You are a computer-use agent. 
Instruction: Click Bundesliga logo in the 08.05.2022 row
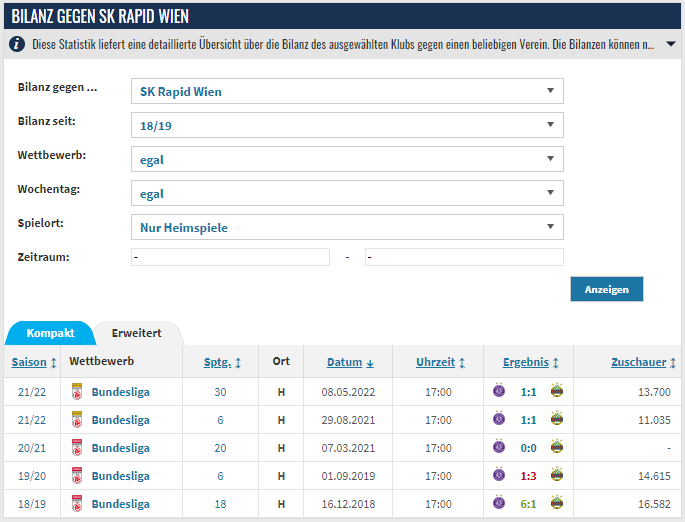coord(77,392)
